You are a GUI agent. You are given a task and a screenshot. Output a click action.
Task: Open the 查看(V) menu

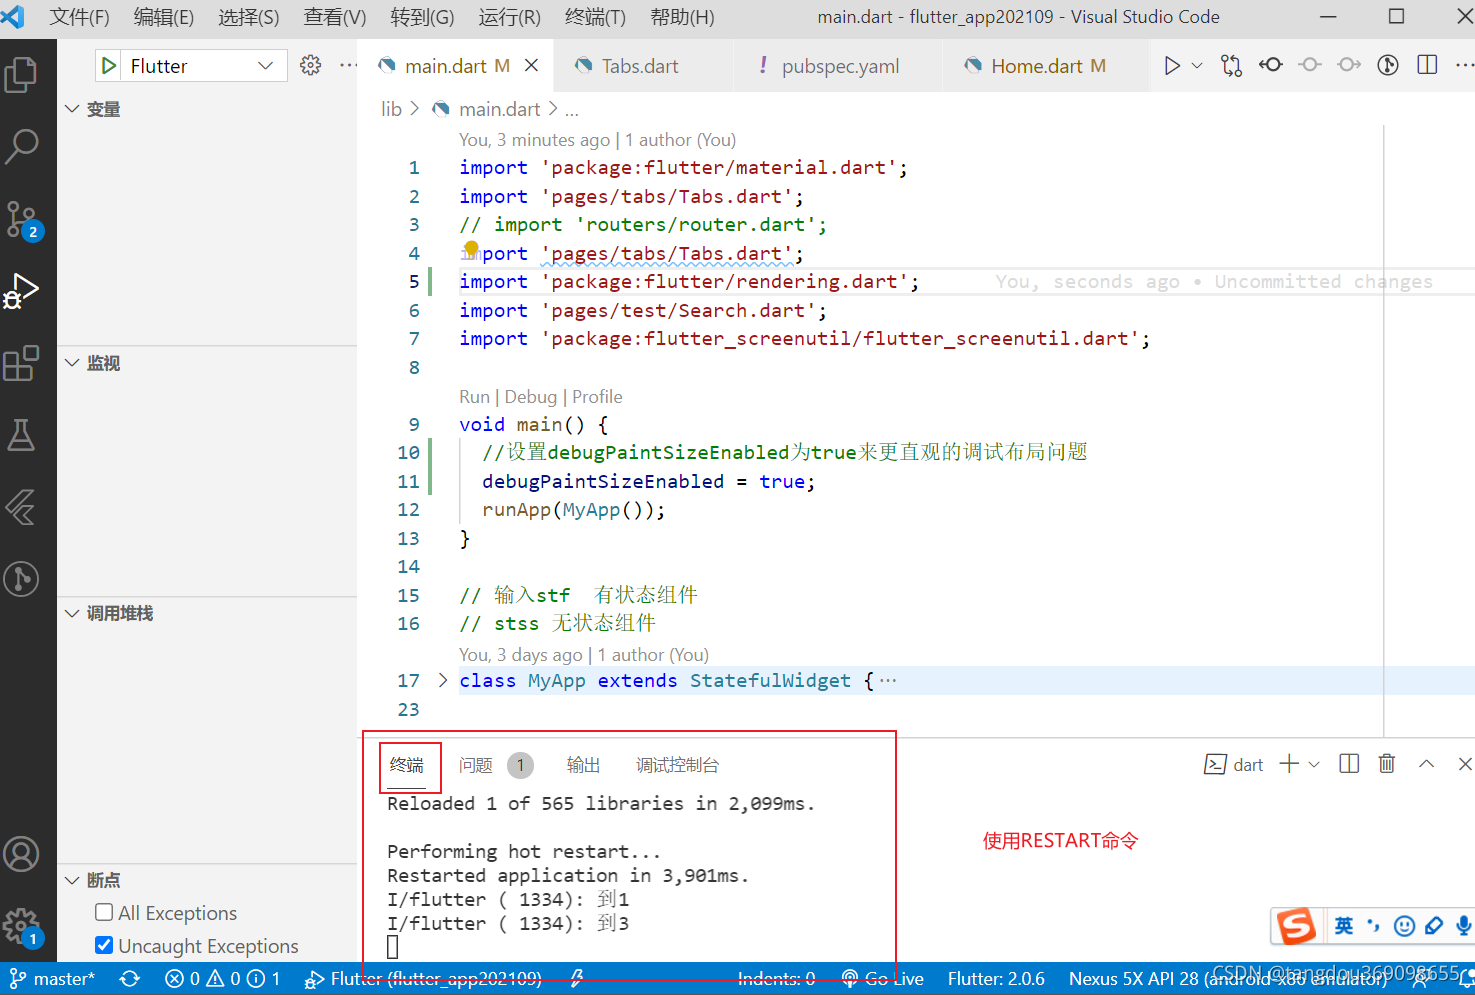coord(335,17)
